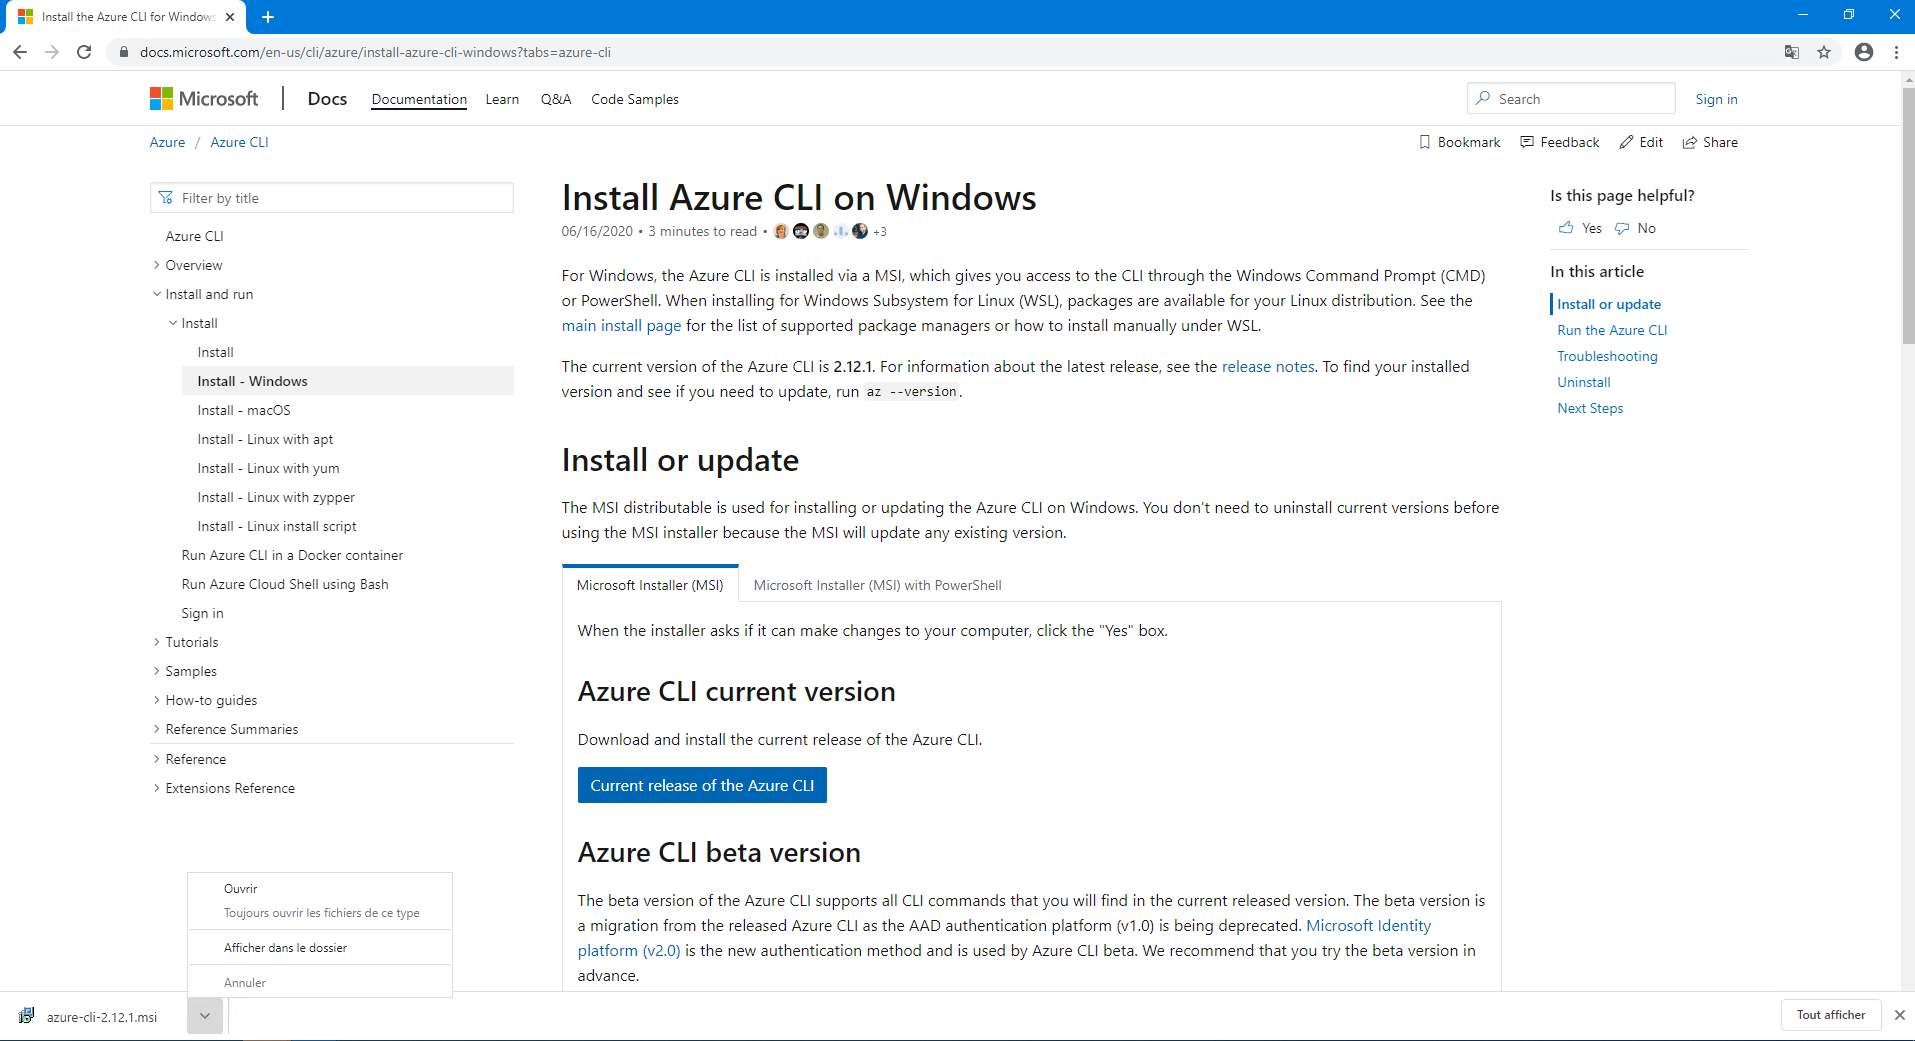Vote No on page helpfulness
The width and height of the screenshot is (1915, 1041).
pos(1636,228)
